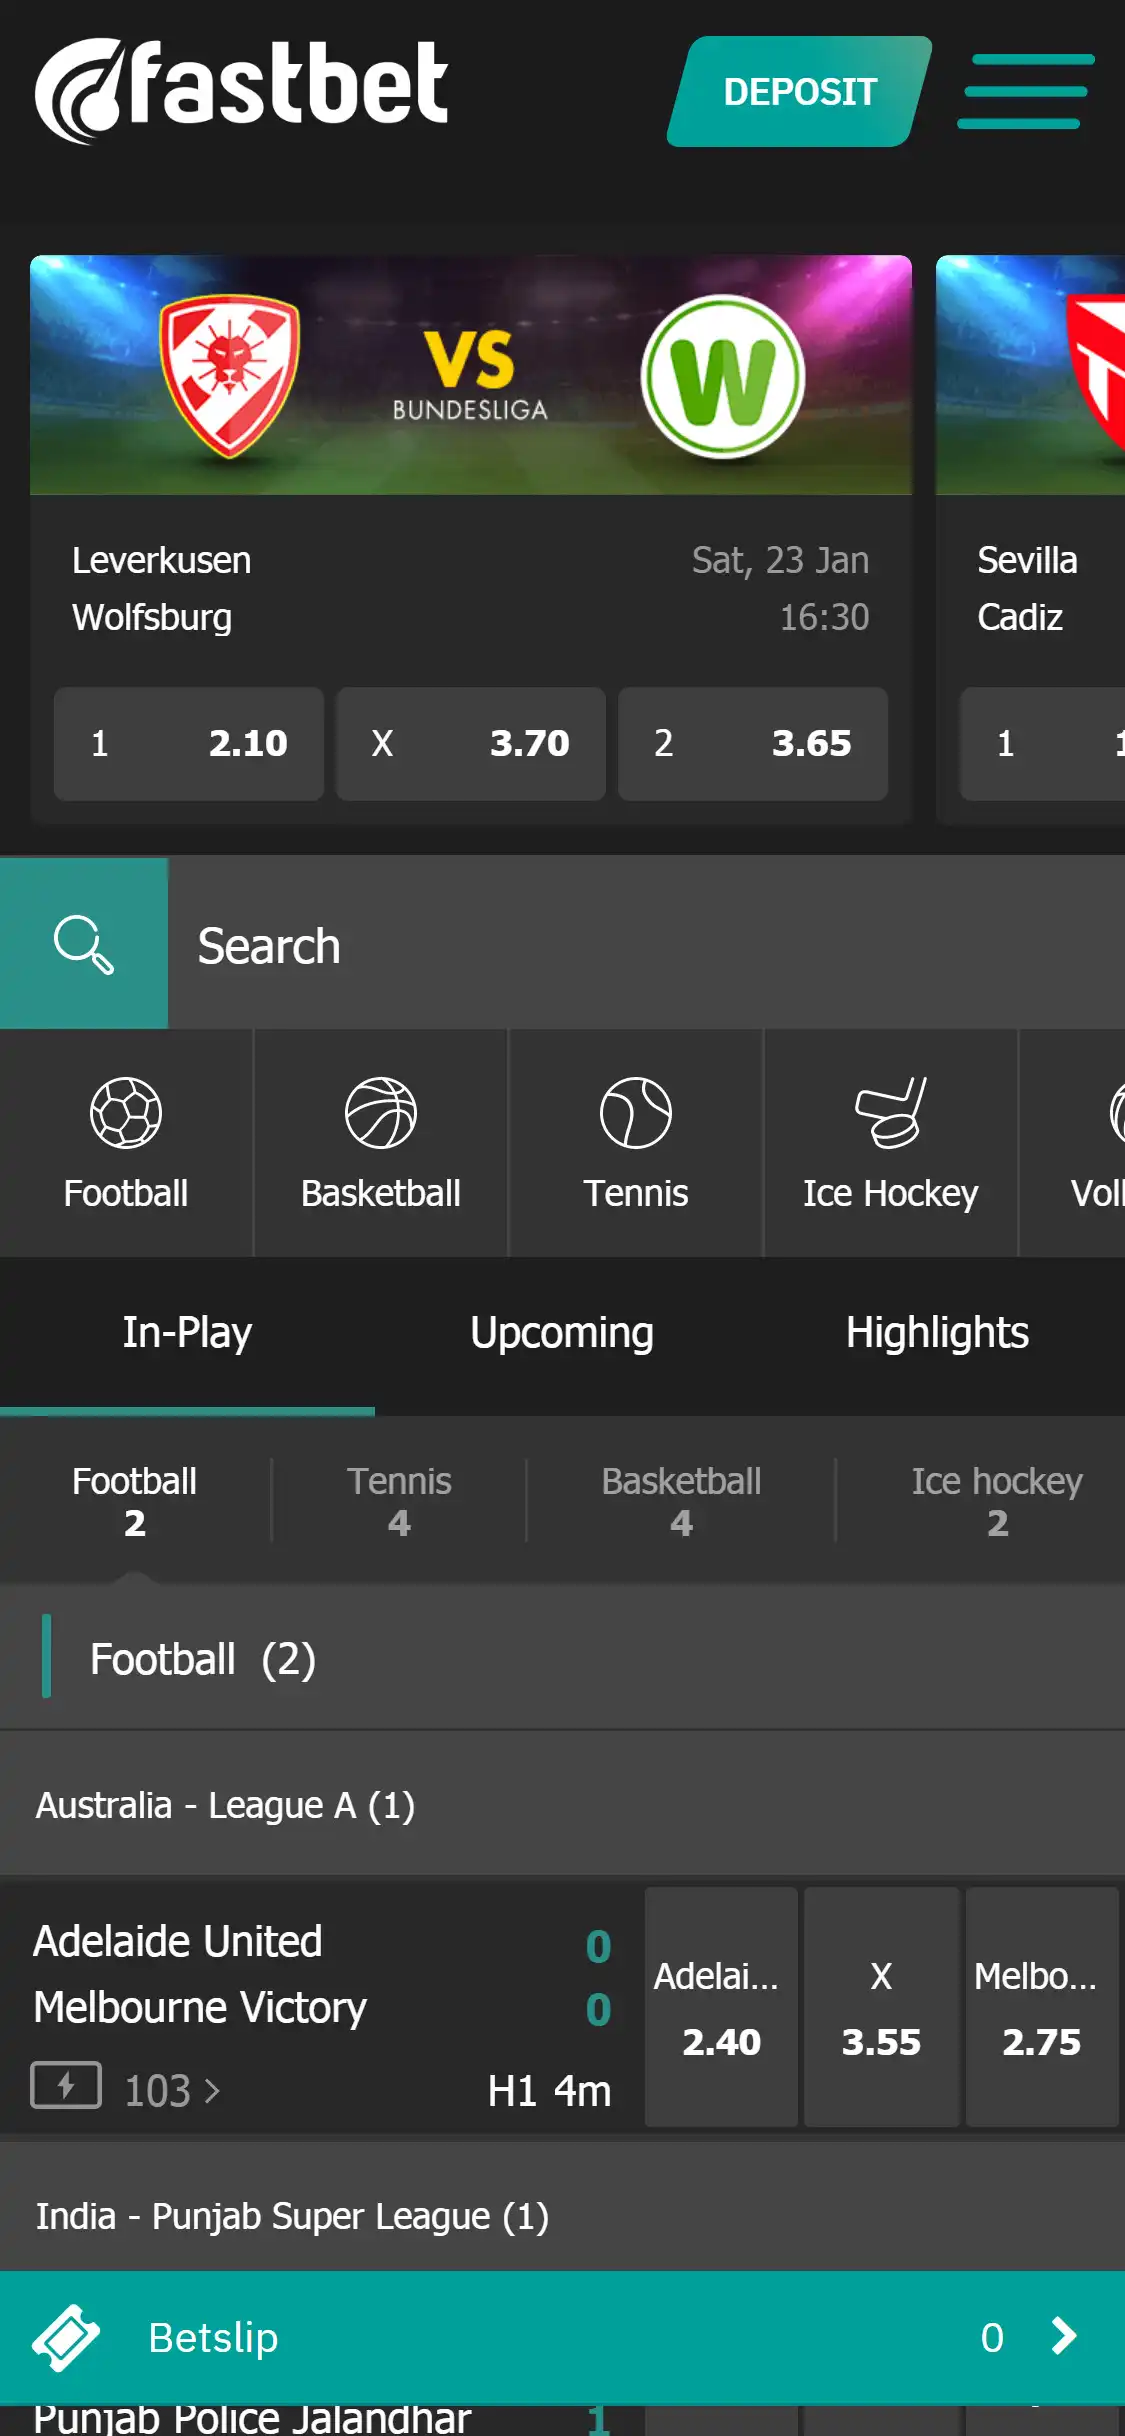Switch to the Highlights tab

tap(937, 1333)
